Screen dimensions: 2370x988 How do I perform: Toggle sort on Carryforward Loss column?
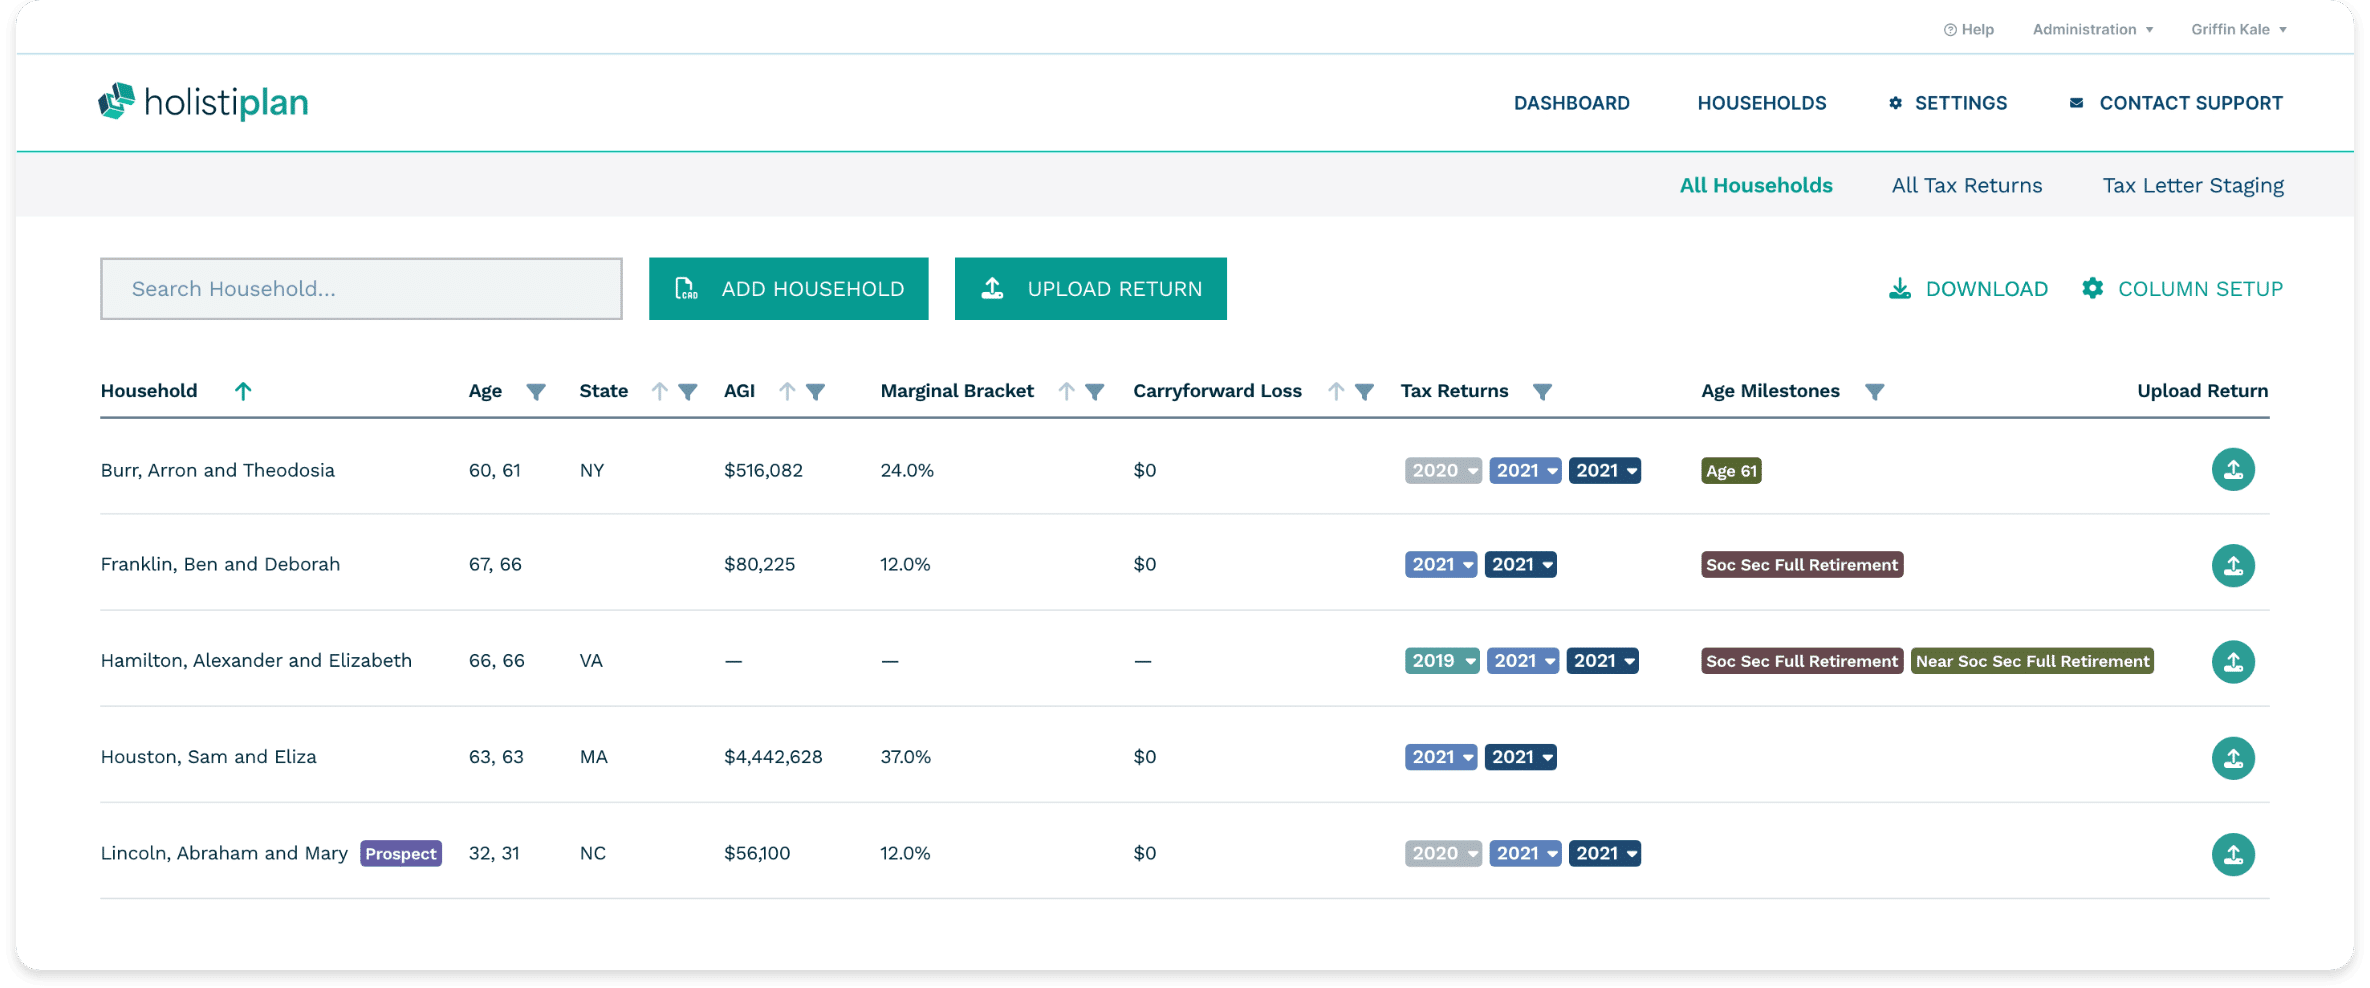click(1335, 392)
